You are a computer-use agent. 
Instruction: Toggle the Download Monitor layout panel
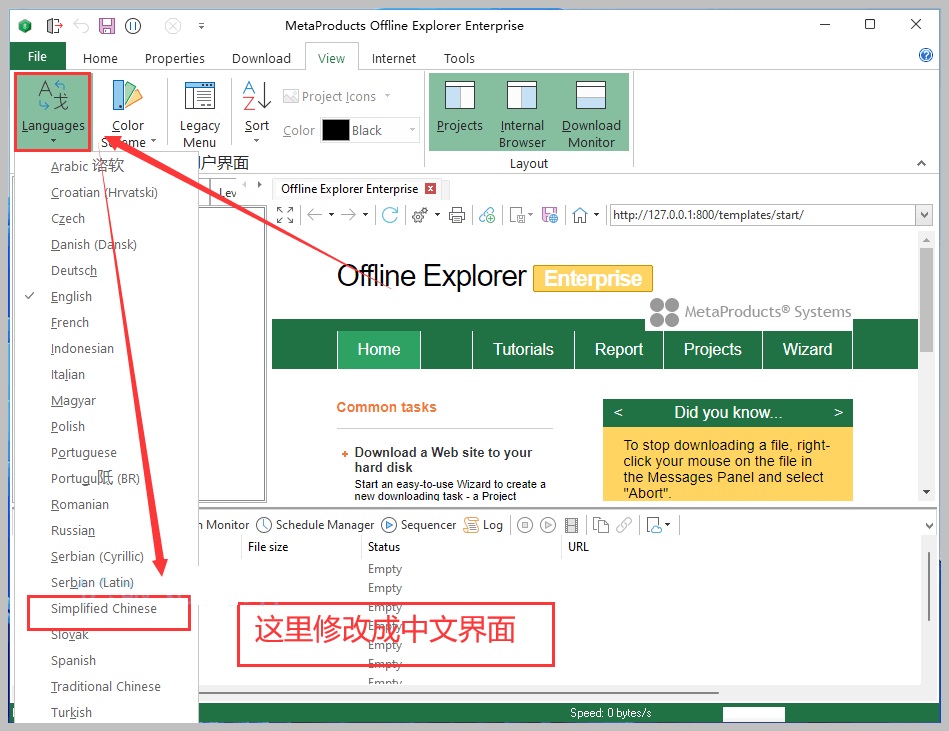pyautogui.click(x=591, y=112)
